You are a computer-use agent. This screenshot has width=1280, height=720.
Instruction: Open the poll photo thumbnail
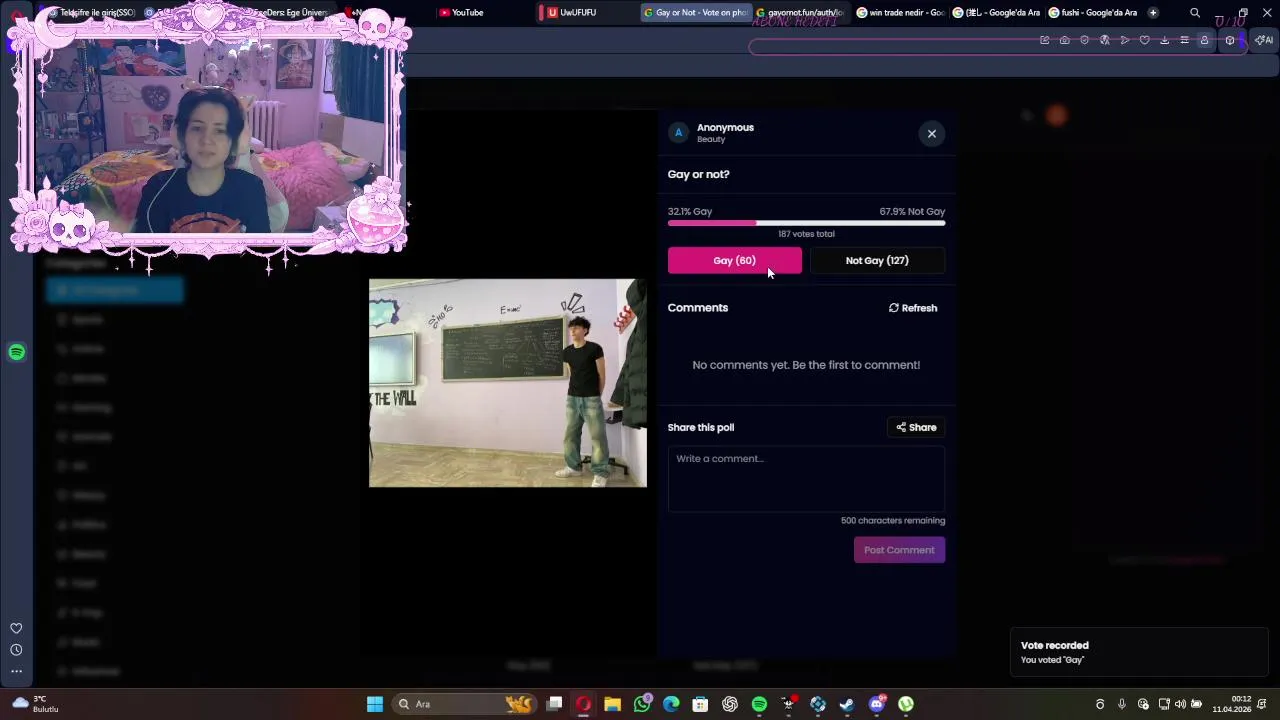(x=508, y=383)
